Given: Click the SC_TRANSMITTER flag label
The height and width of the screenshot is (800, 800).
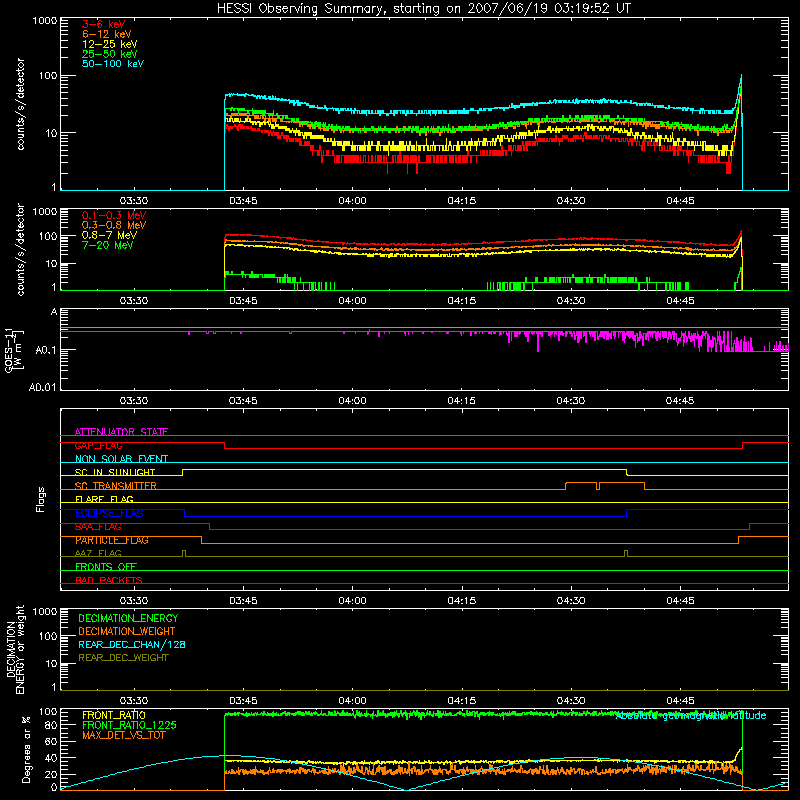Looking at the screenshot, I should point(115,486).
